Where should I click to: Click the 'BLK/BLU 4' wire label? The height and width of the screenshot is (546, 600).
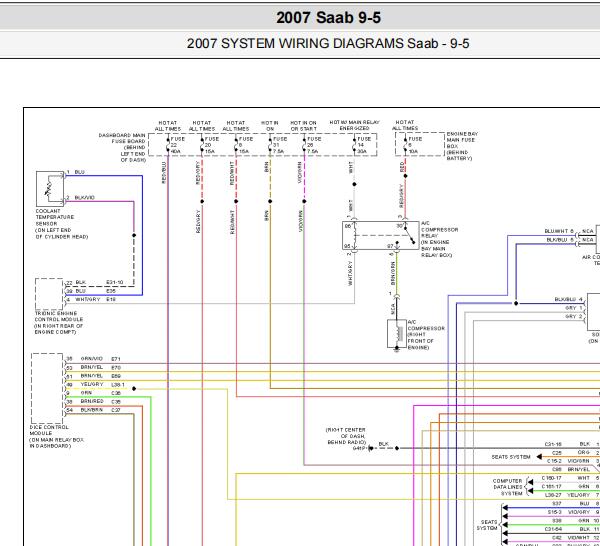click(569, 299)
